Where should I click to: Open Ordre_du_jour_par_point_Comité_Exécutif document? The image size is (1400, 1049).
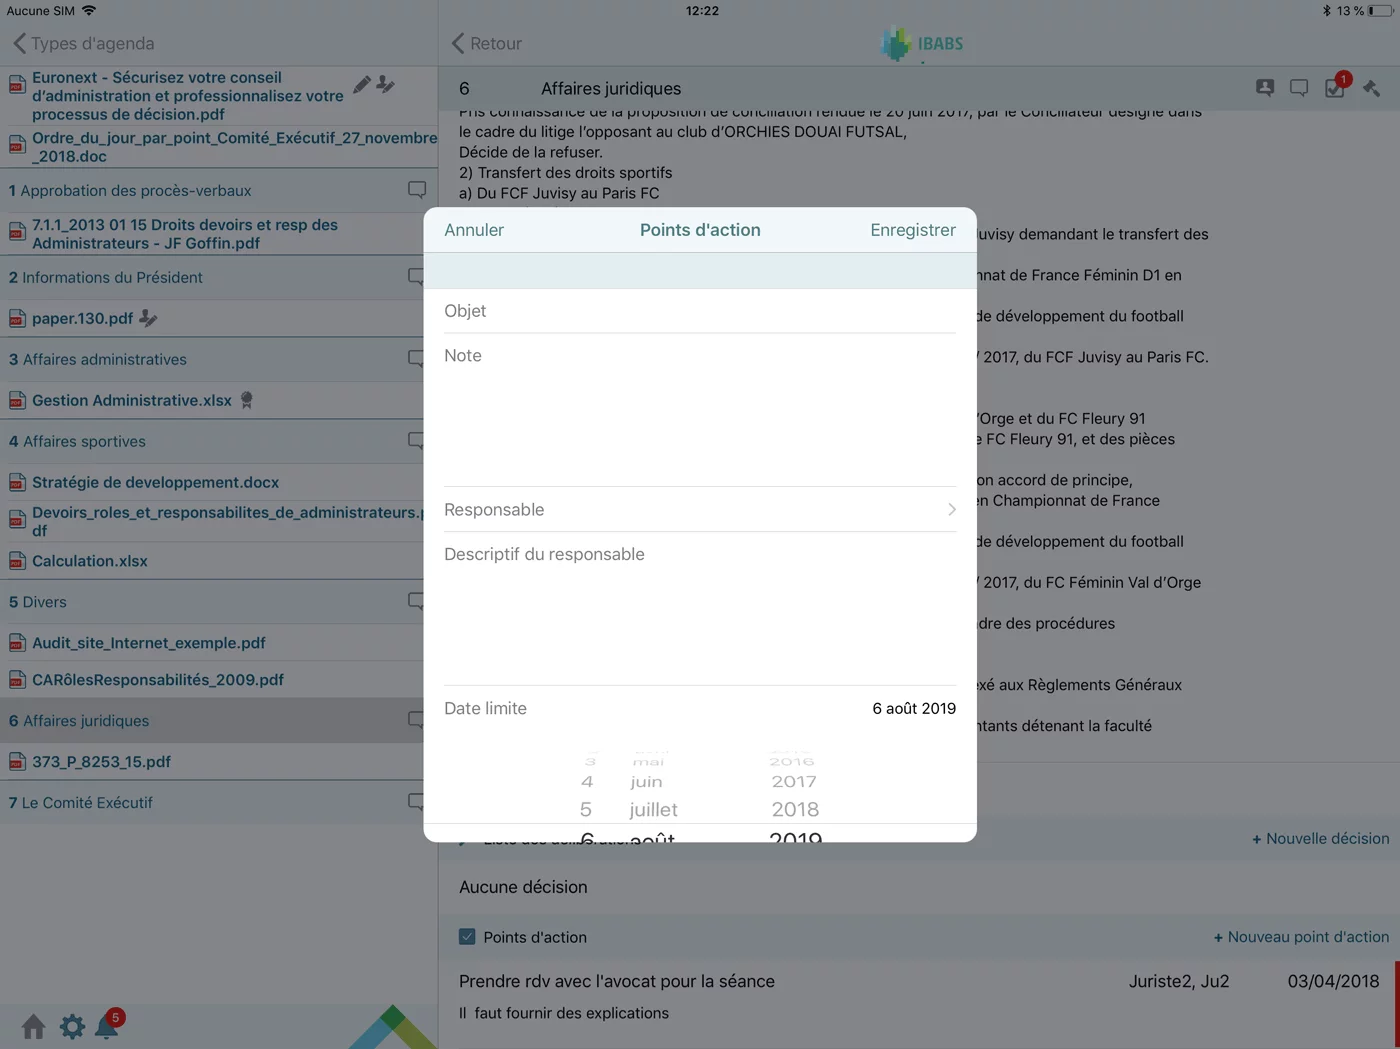[234, 147]
